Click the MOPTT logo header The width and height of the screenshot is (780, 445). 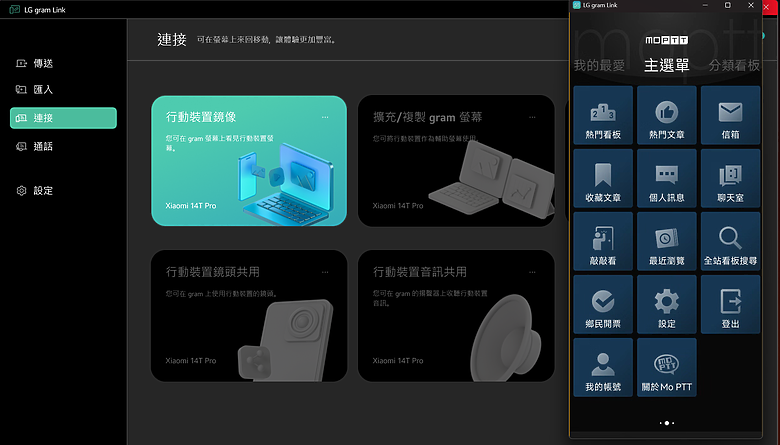pyautogui.click(x=667, y=40)
